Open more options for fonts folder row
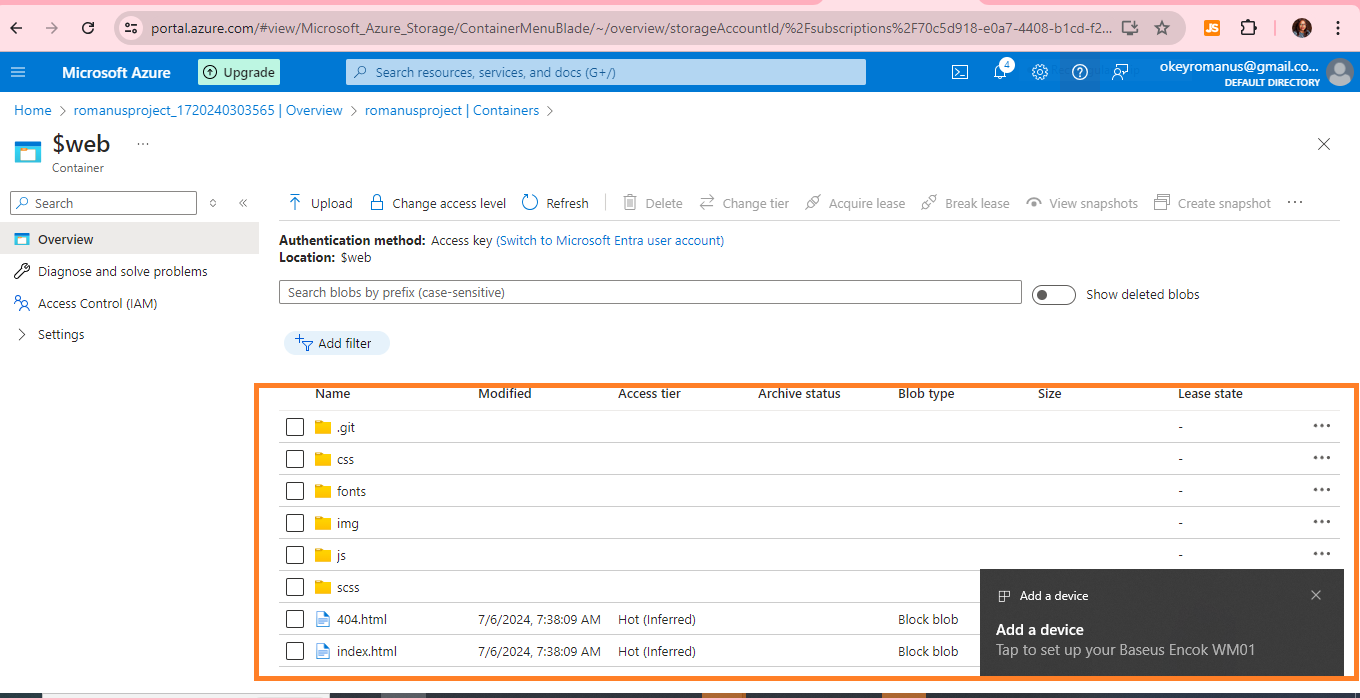 (1322, 490)
